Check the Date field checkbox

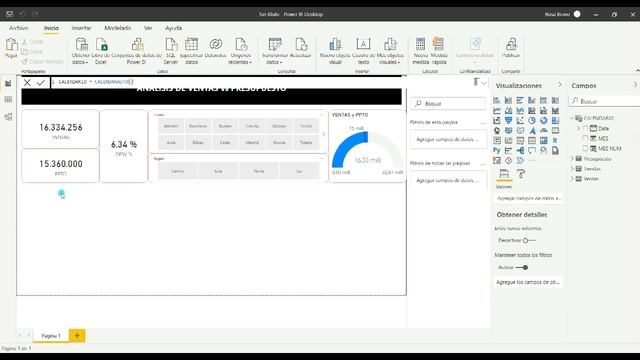click(x=585, y=129)
